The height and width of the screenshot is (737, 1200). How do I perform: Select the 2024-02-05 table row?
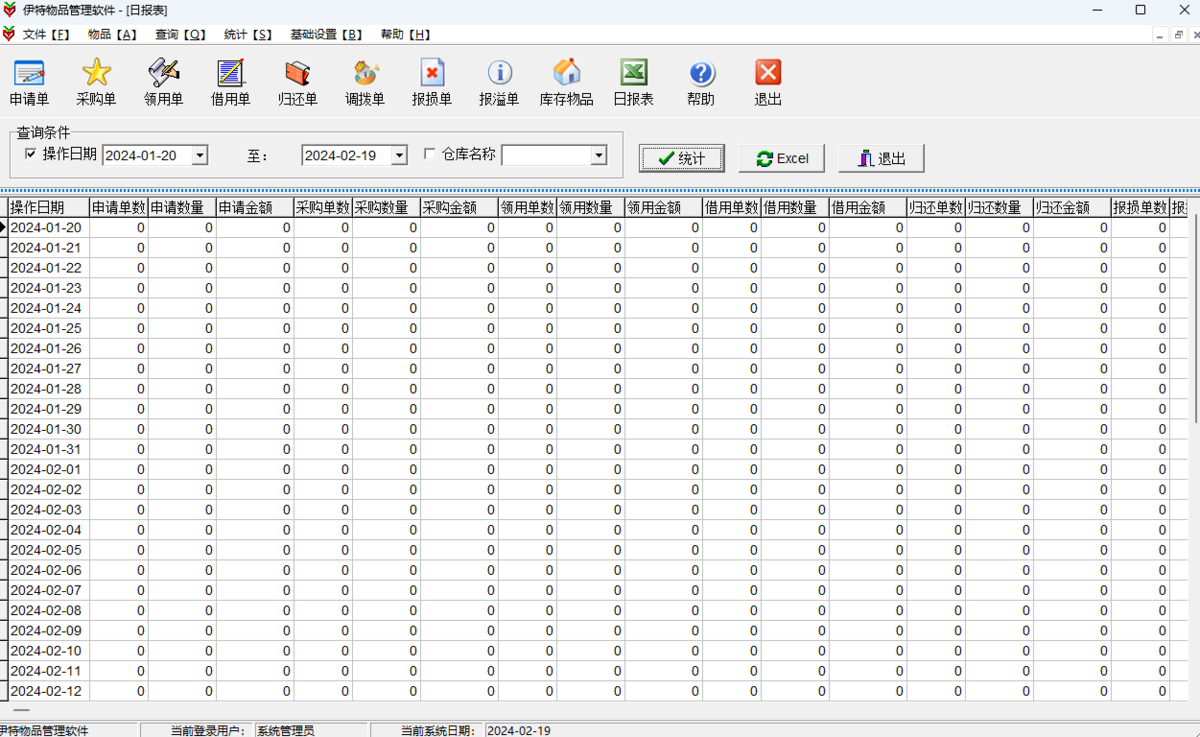click(x=46, y=550)
